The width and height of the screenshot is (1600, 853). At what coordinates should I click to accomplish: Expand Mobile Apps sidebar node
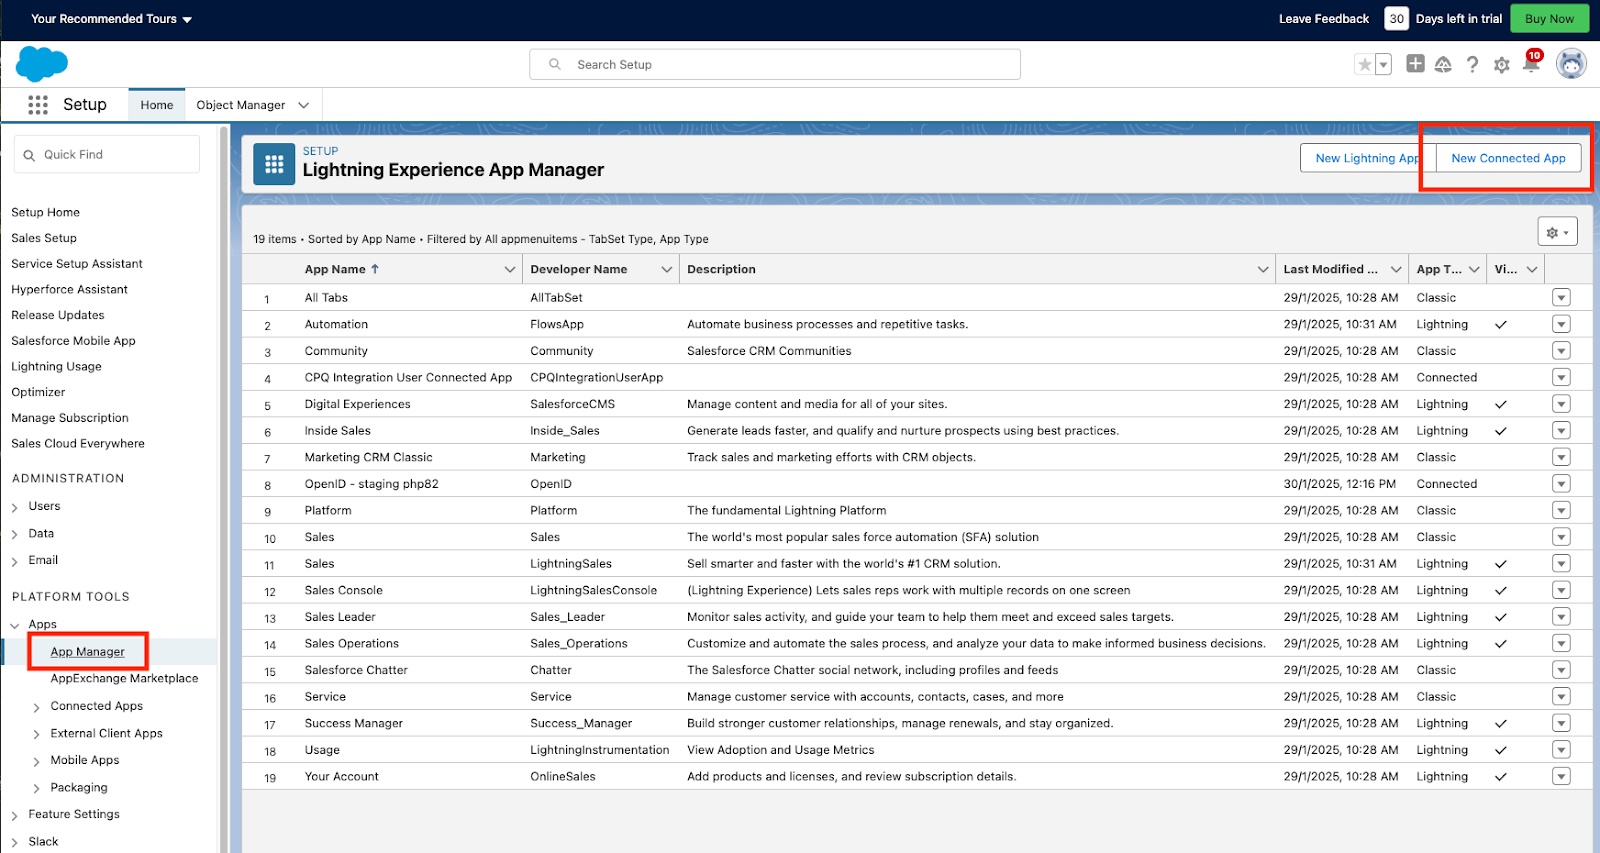pyautogui.click(x=36, y=761)
